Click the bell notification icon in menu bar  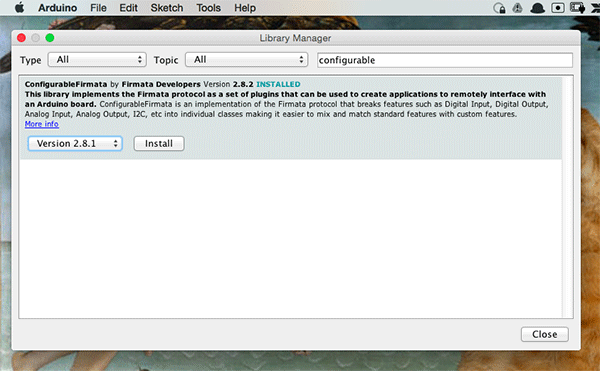click(538, 8)
